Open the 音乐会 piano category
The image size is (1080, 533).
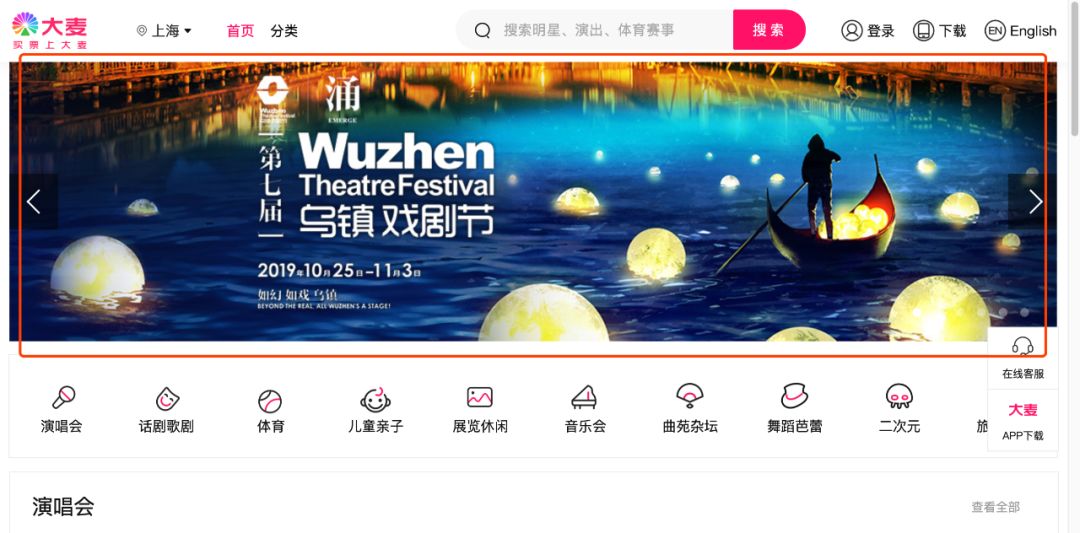(584, 397)
